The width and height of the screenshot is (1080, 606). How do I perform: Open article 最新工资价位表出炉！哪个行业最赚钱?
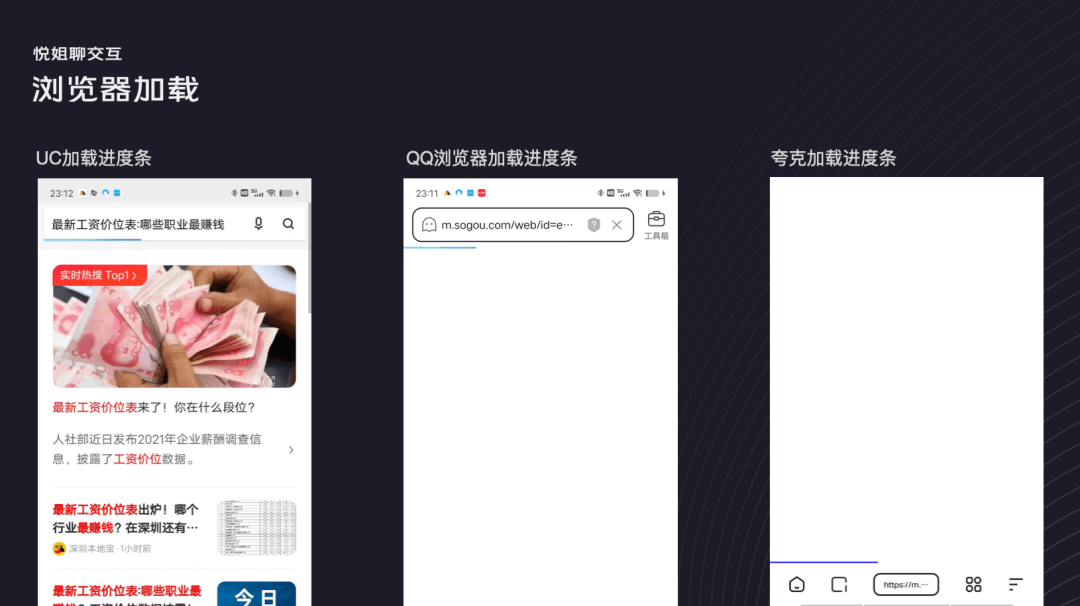(x=126, y=519)
